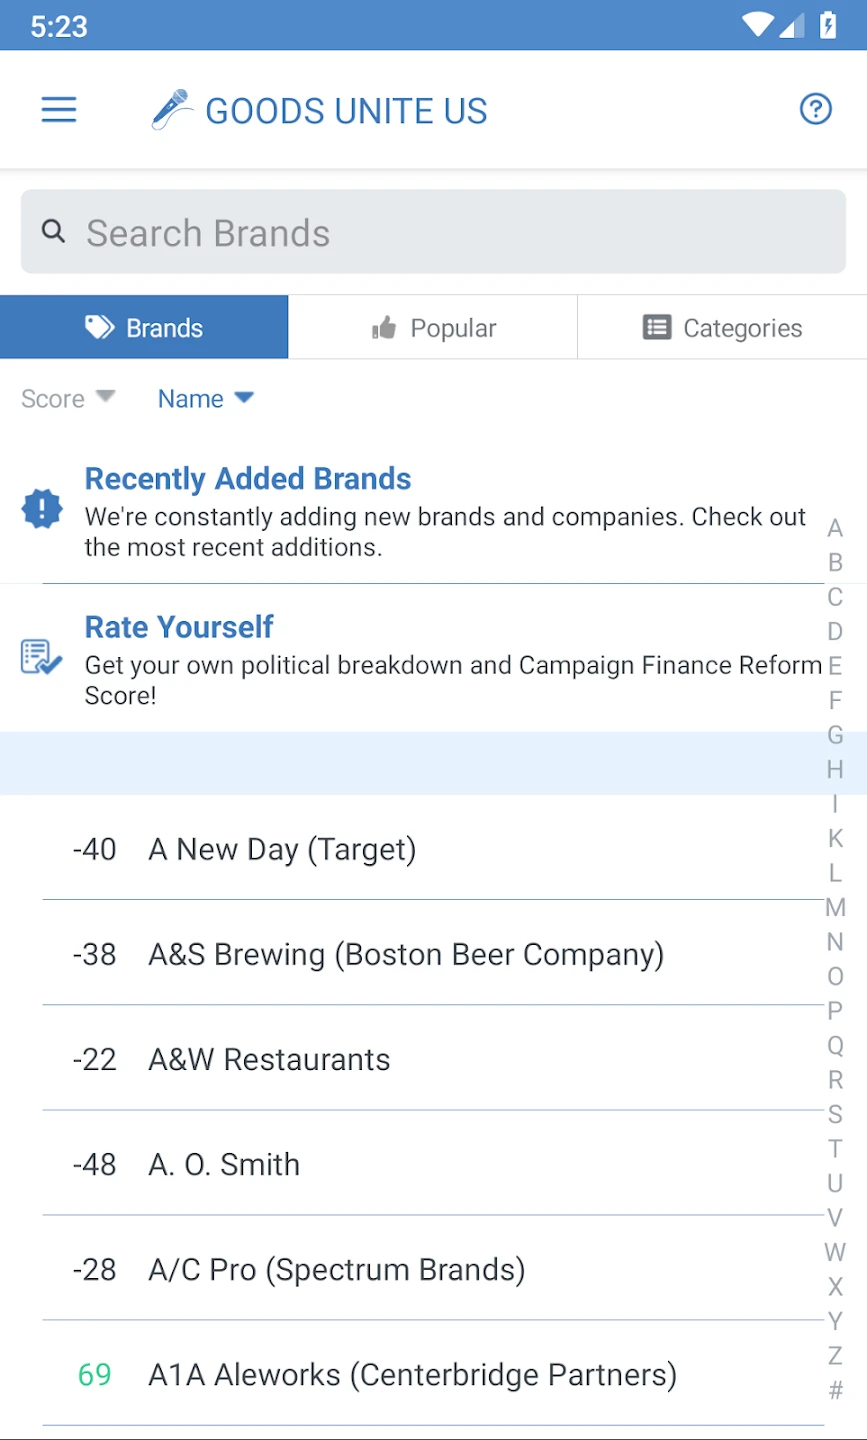Tap the help question mark icon

point(816,109)
